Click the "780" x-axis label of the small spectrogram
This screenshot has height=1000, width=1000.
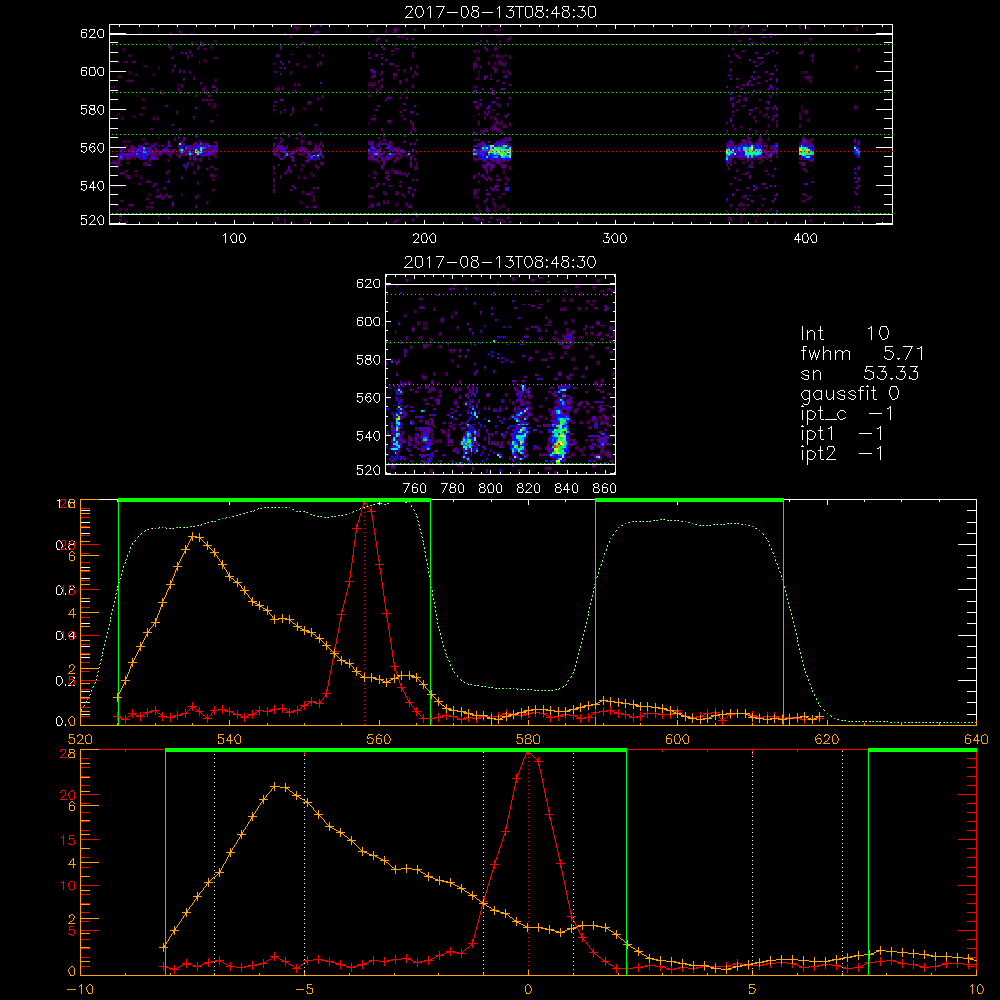[x=453, y=489]
